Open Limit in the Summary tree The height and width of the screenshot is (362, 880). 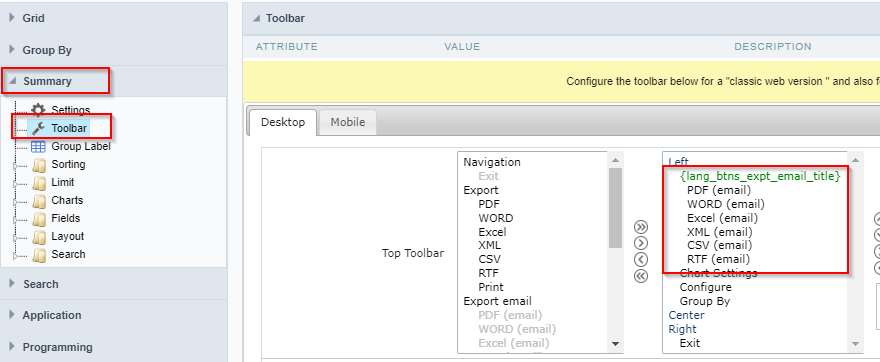pyautogui.click(x=63, y=182)
